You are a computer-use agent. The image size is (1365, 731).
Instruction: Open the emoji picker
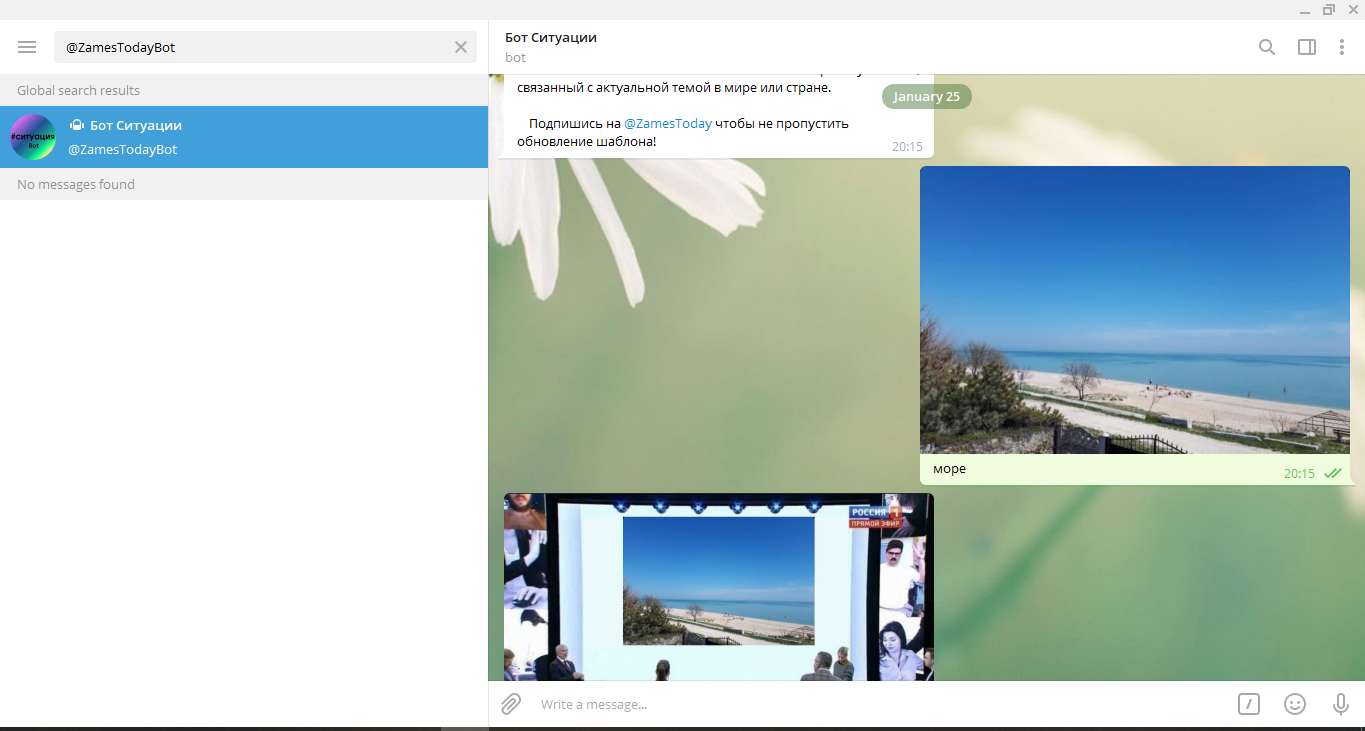(1295, 704)
